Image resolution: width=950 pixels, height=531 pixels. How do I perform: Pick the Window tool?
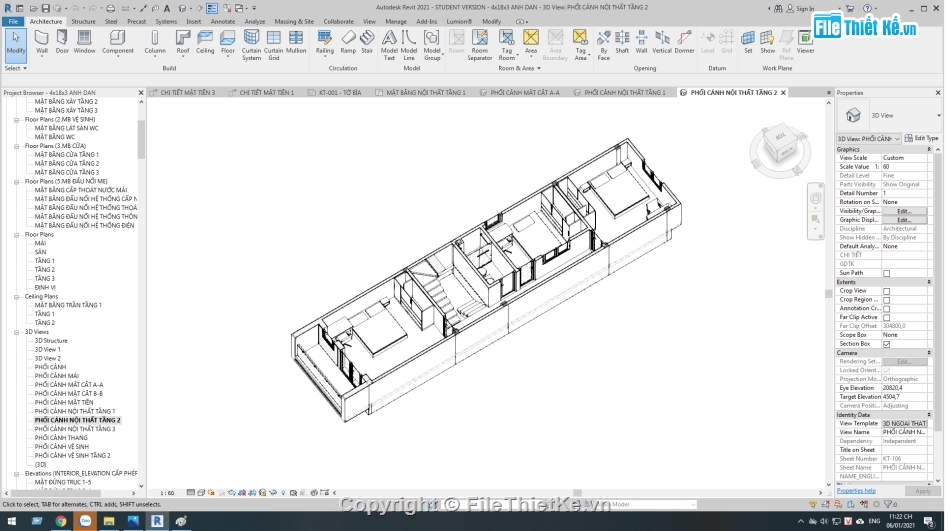(84, 42)
